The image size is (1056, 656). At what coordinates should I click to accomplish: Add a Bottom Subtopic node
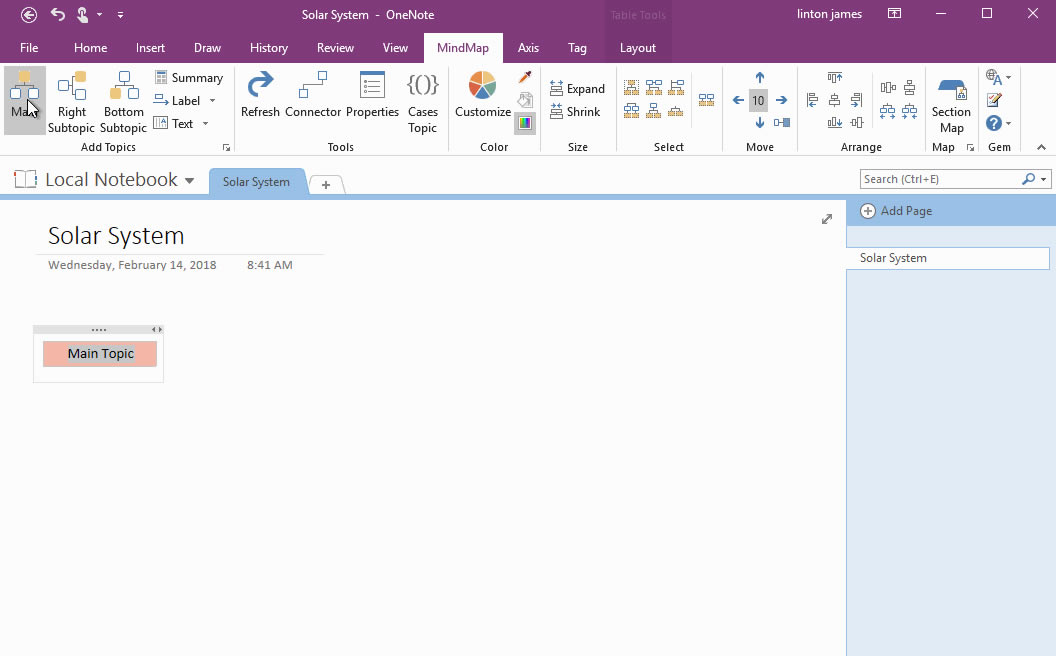click(x=122, y=97)
